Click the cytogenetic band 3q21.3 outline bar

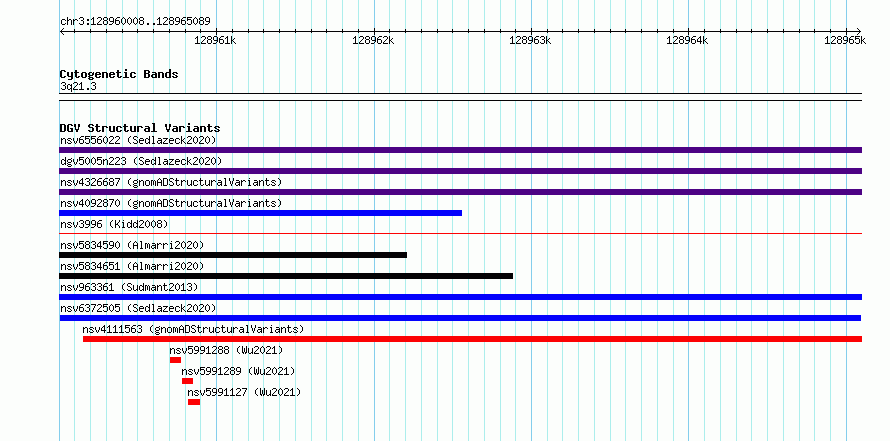coord(460,97)
